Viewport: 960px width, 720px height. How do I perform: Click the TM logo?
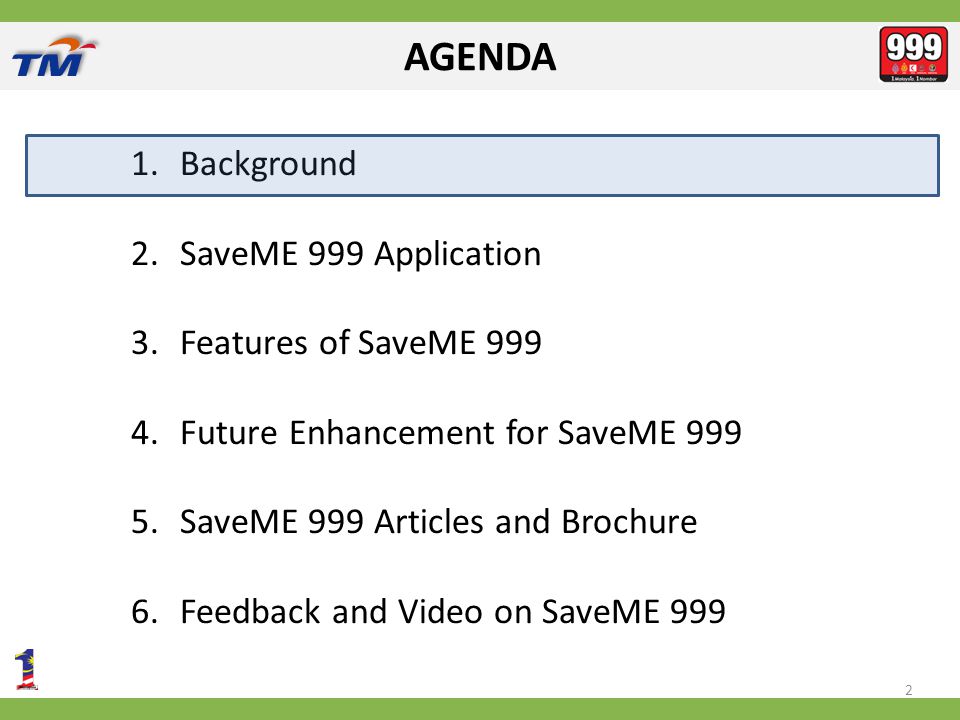coord(54,56)
